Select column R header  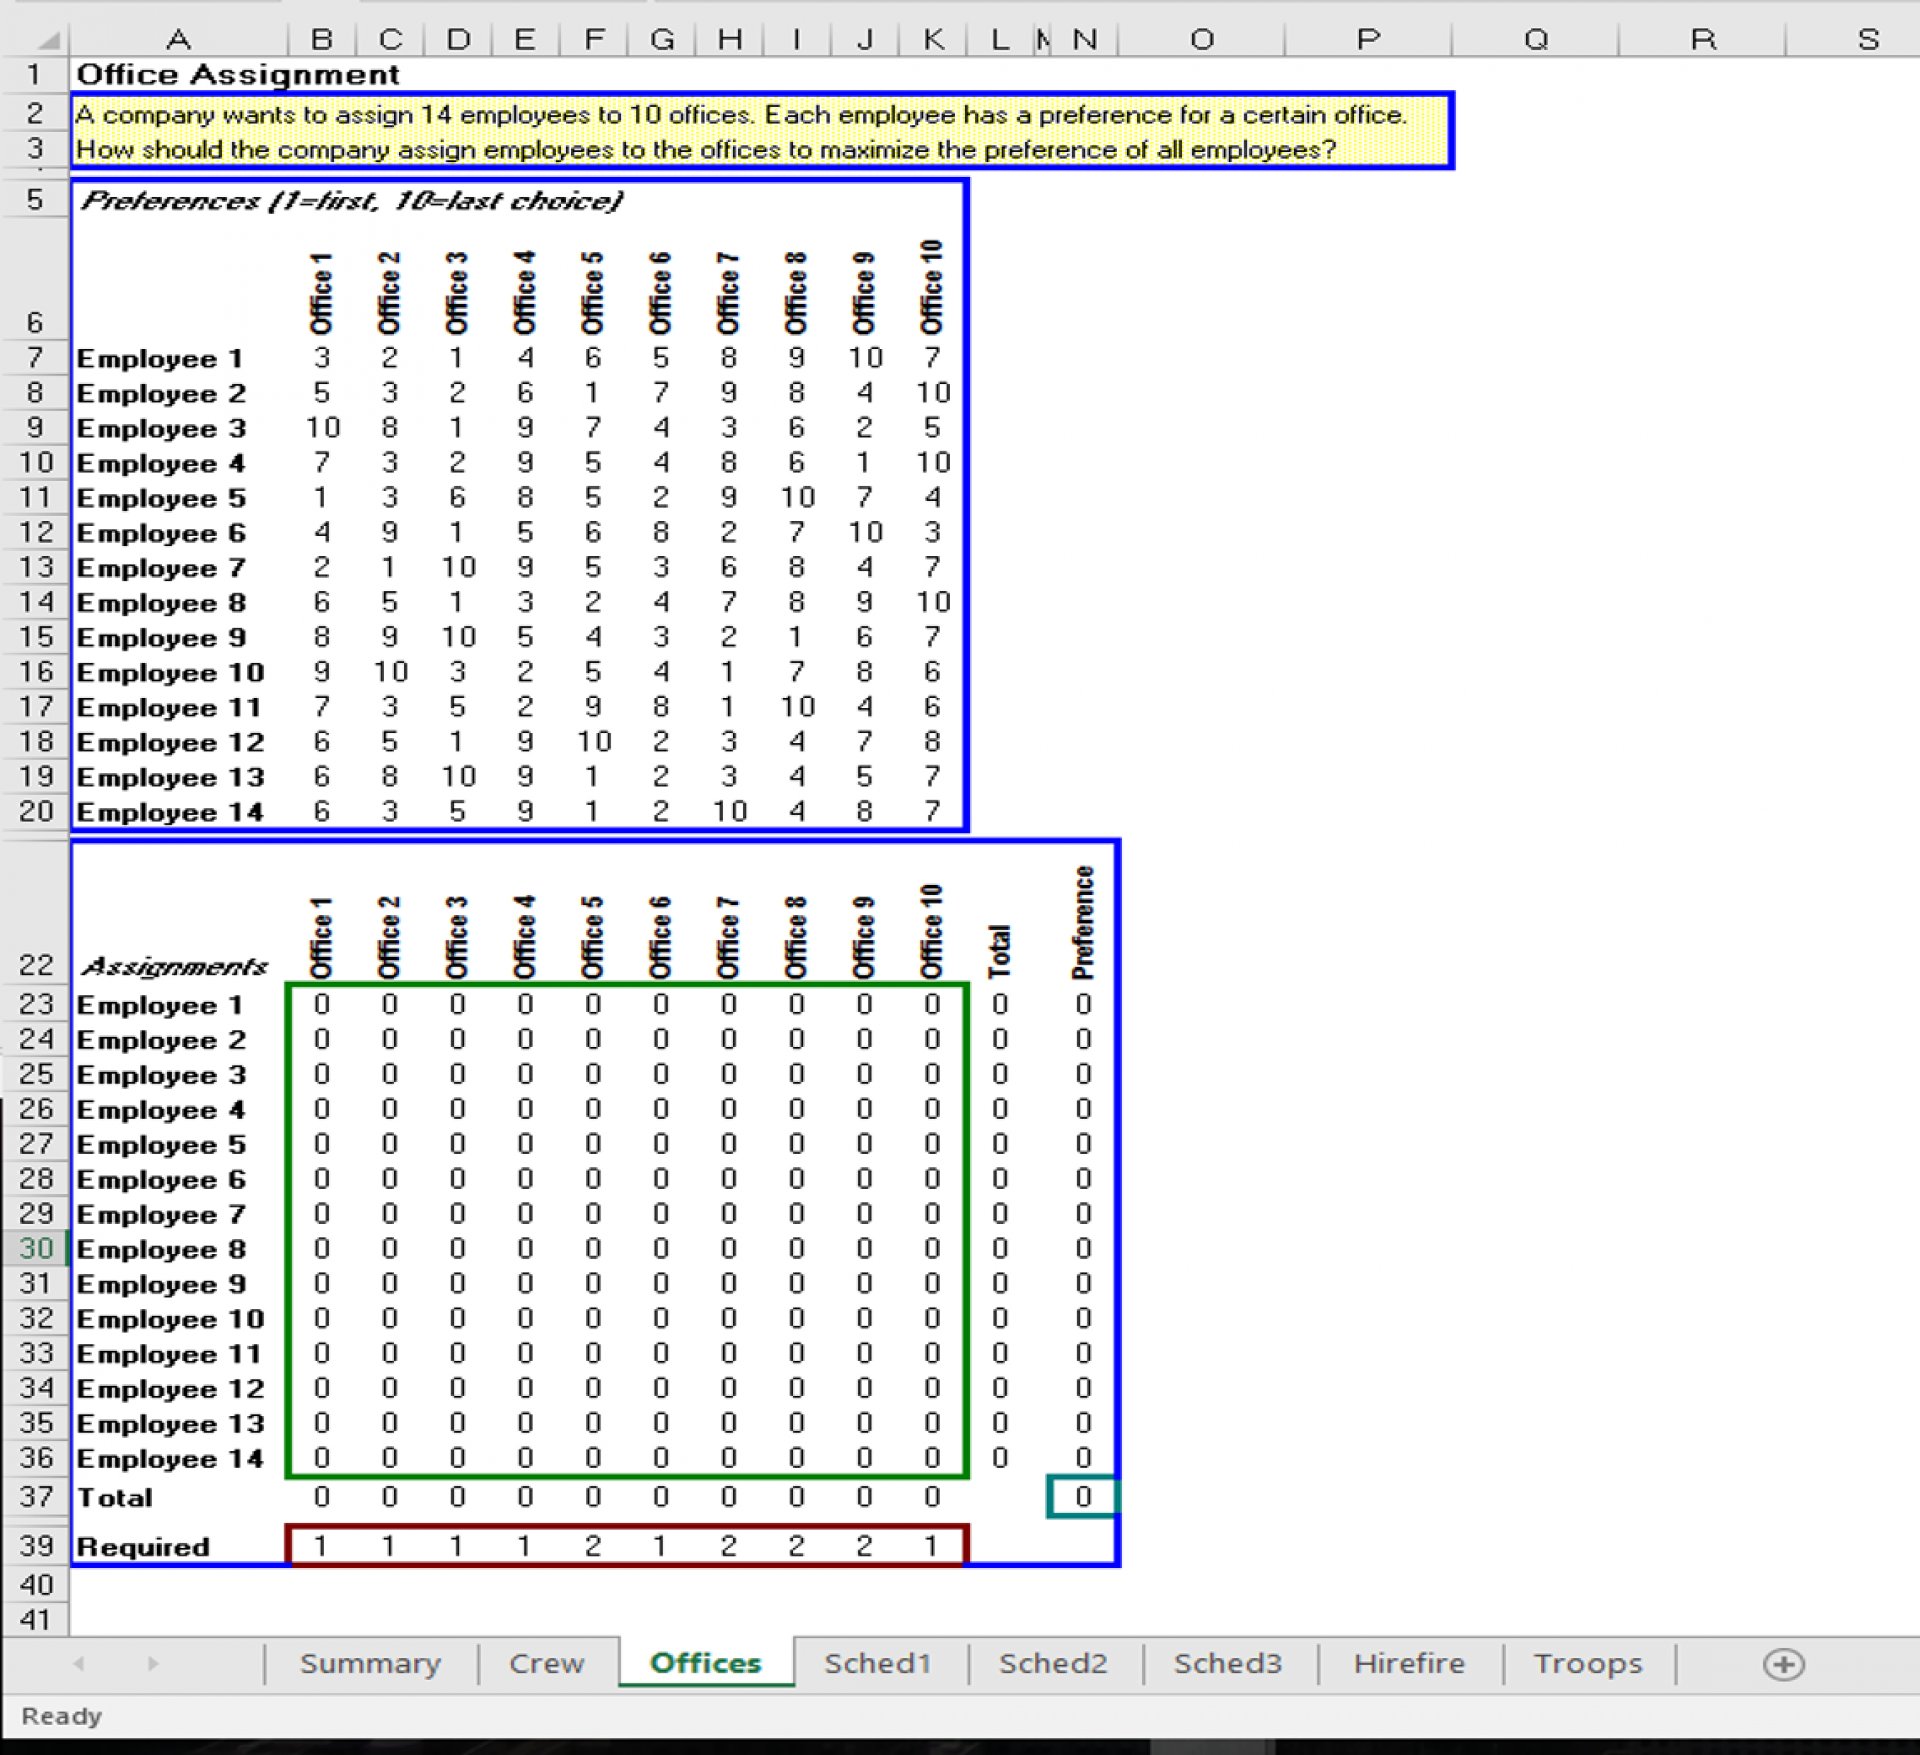(x=1703, y=40)
